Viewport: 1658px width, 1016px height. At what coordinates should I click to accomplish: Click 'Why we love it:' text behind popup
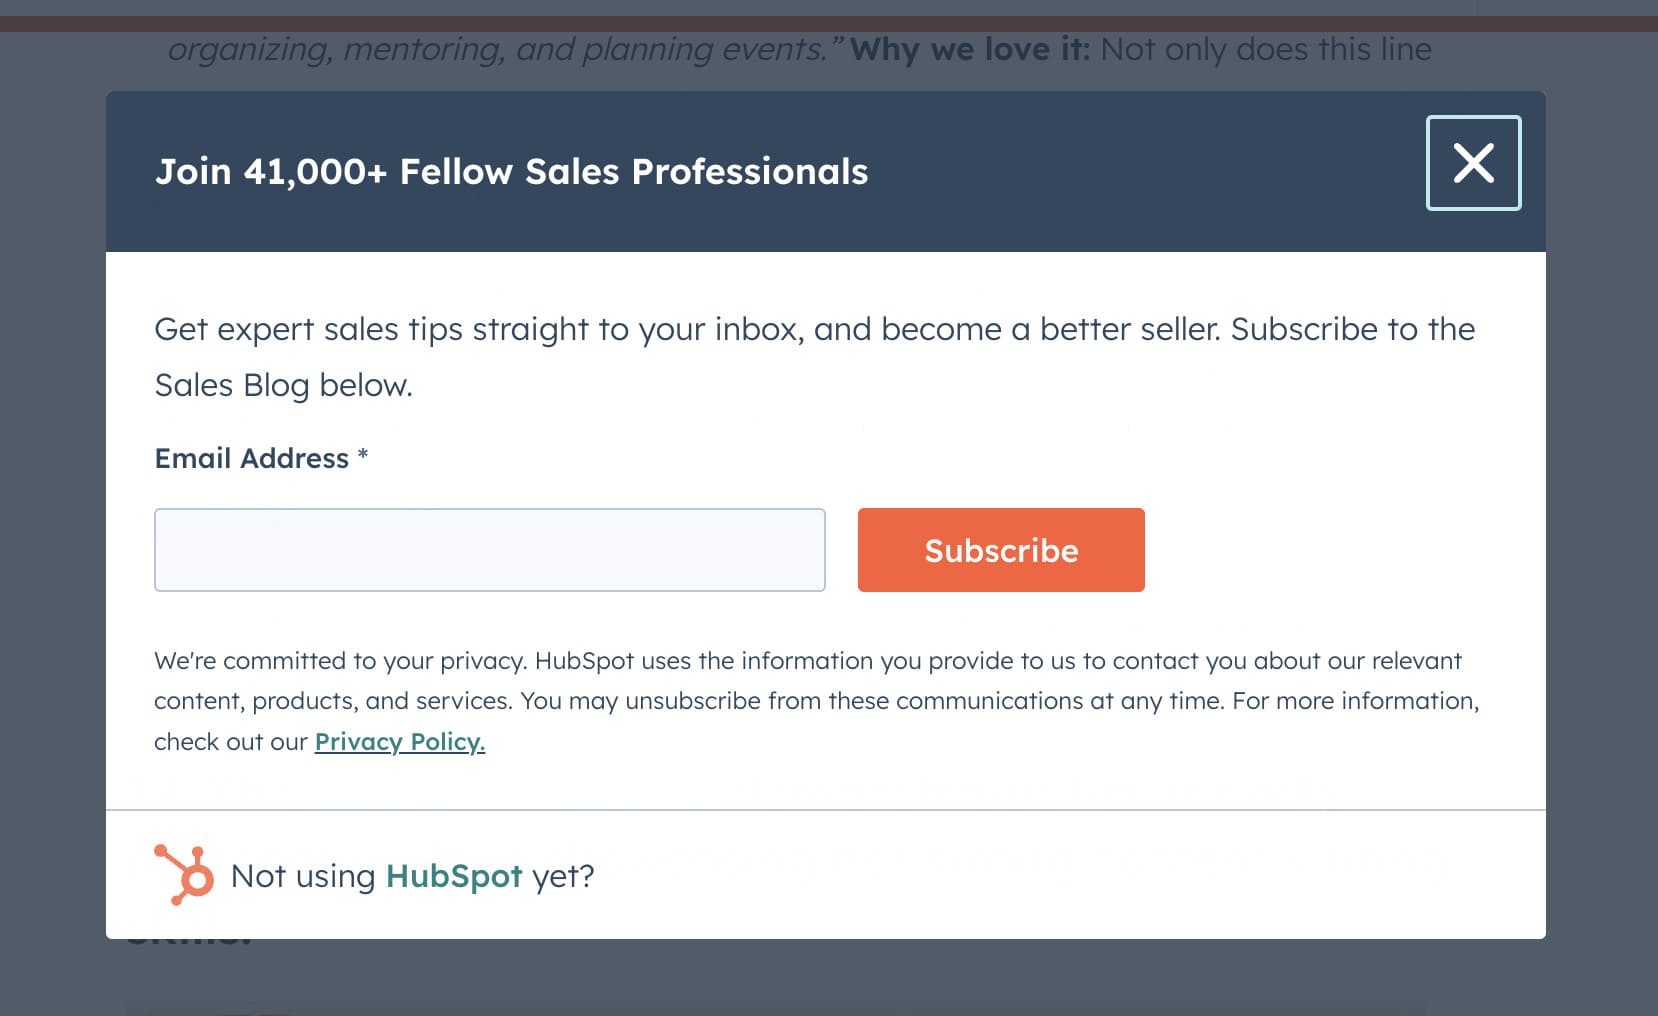coord(970,49)
